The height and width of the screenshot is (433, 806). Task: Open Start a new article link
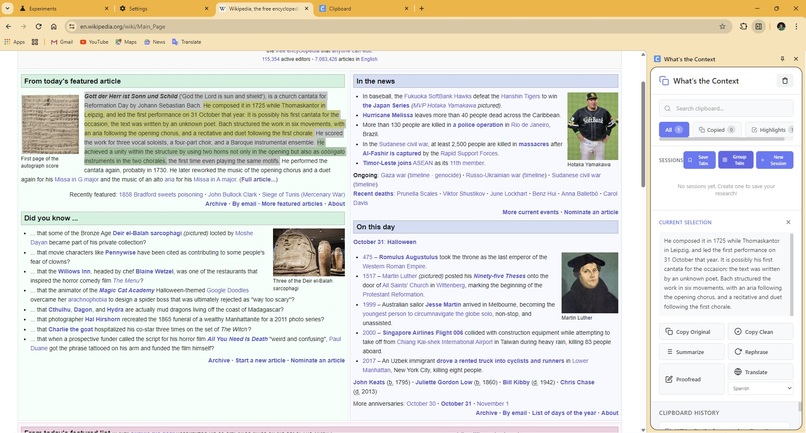[x=260, y=360]
